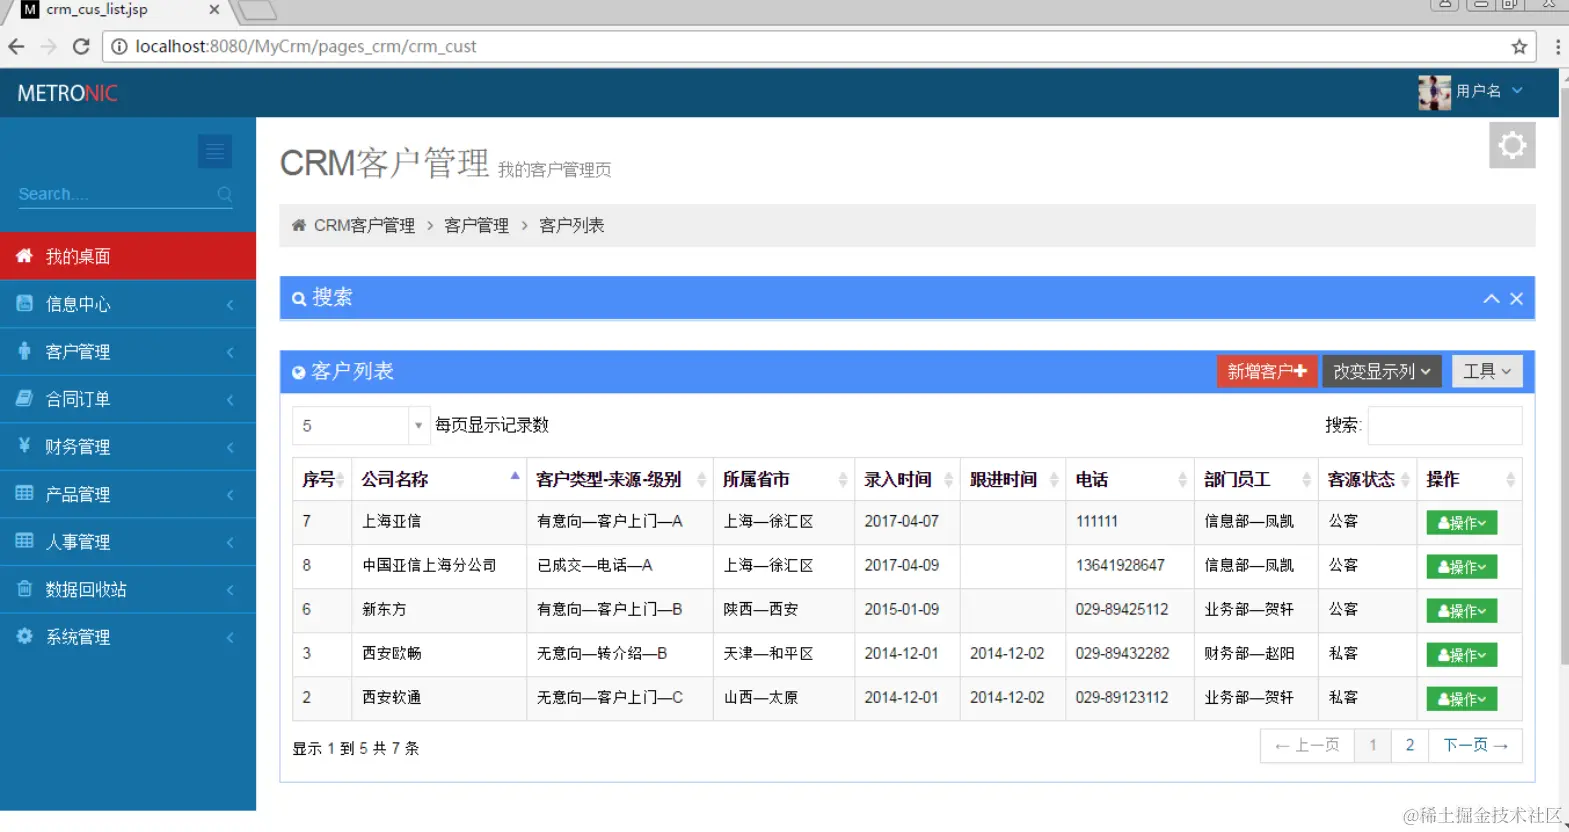Click the home icon in the breadcrumb
The image size is (1569, 832).
tap(298, 225)
